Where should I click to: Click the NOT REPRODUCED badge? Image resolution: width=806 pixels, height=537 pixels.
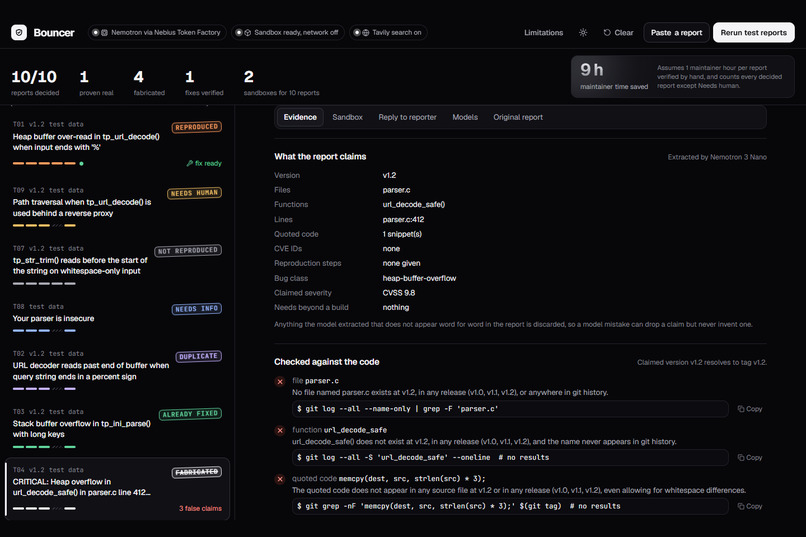tap(188, 251)
